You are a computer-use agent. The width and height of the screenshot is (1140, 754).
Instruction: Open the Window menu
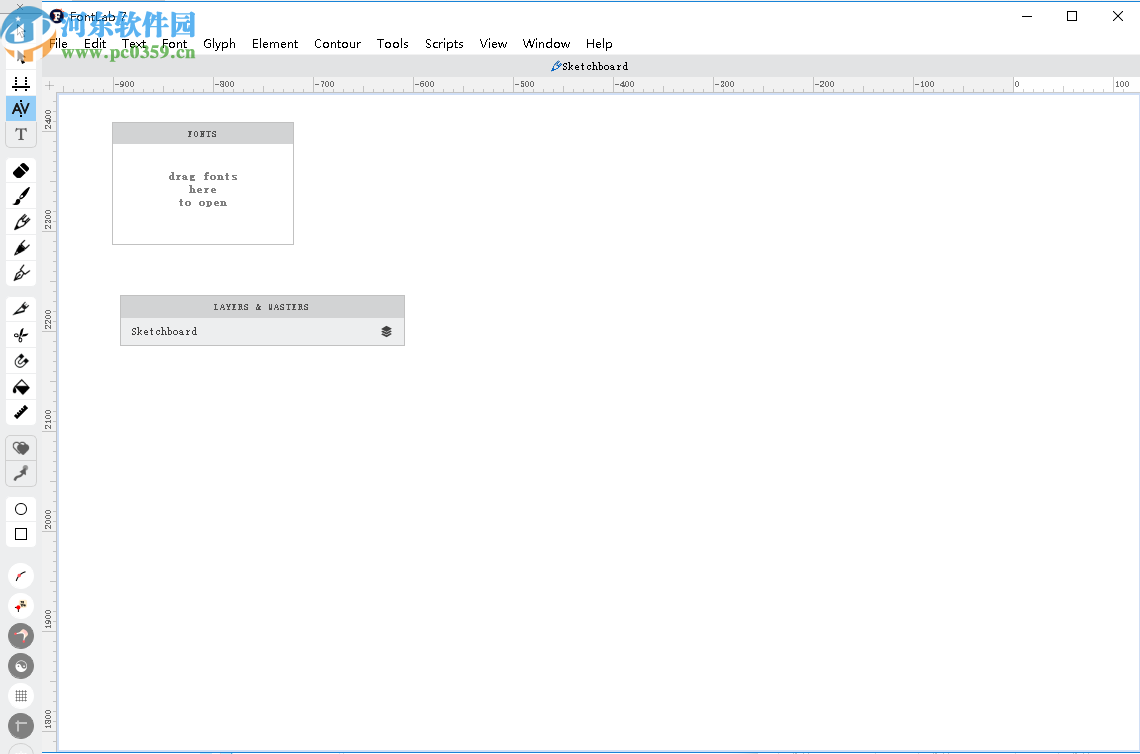click(x=546, y=44)
